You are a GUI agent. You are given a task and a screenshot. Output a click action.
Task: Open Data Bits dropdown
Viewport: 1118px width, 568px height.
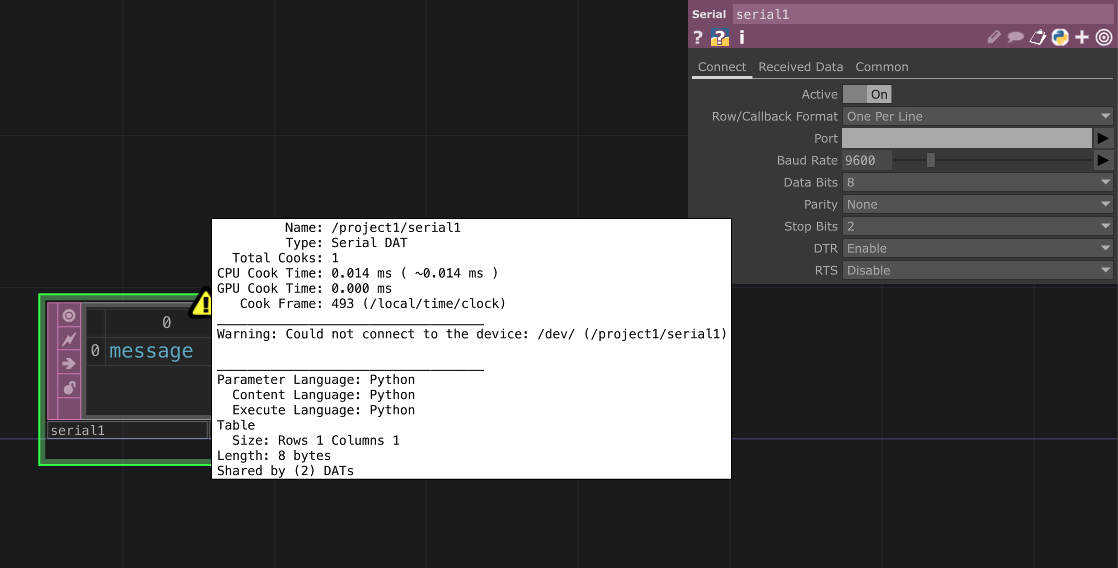coord(978,182)
